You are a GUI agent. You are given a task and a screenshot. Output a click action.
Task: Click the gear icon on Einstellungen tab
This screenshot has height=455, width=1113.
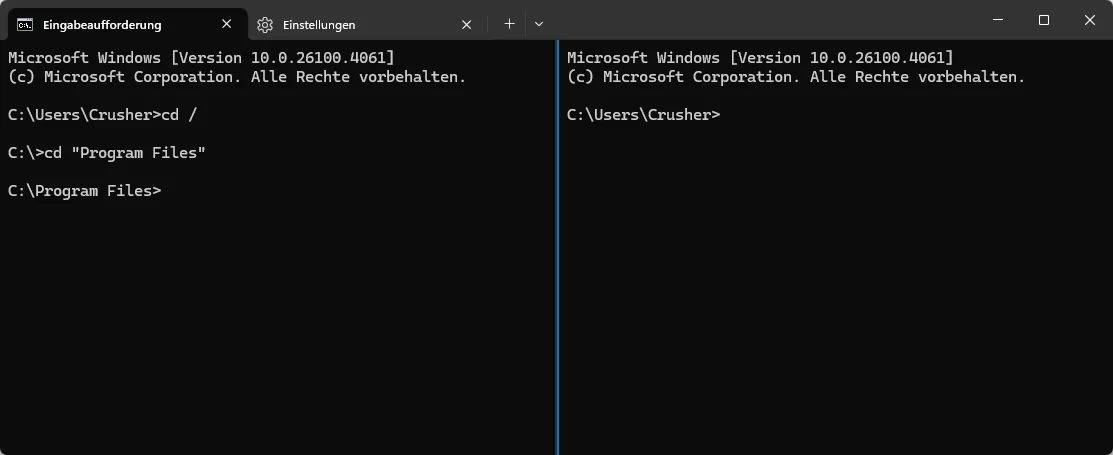(x=265, y=25)
